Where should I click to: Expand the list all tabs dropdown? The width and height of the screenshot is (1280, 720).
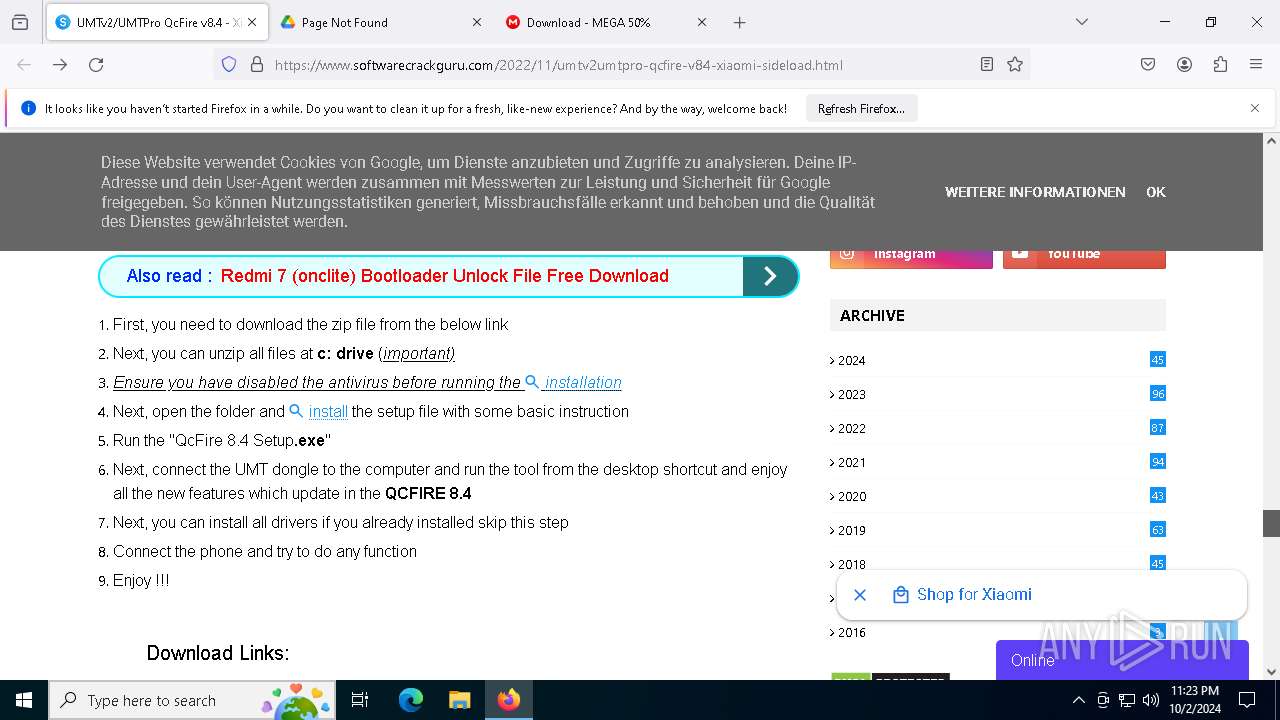(1082, 22)
